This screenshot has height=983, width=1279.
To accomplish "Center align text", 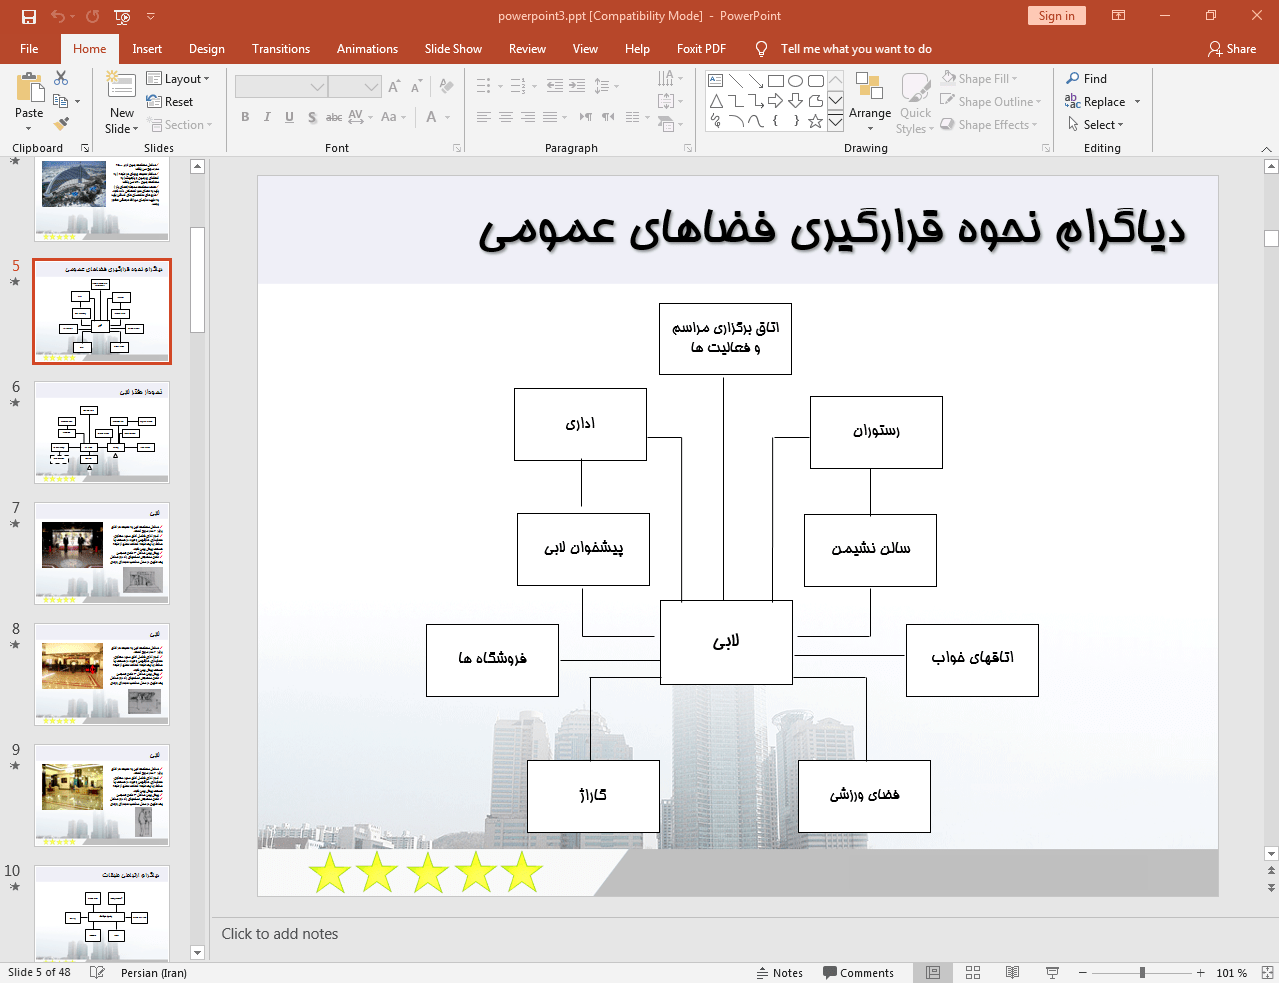I will pos(506,117).
